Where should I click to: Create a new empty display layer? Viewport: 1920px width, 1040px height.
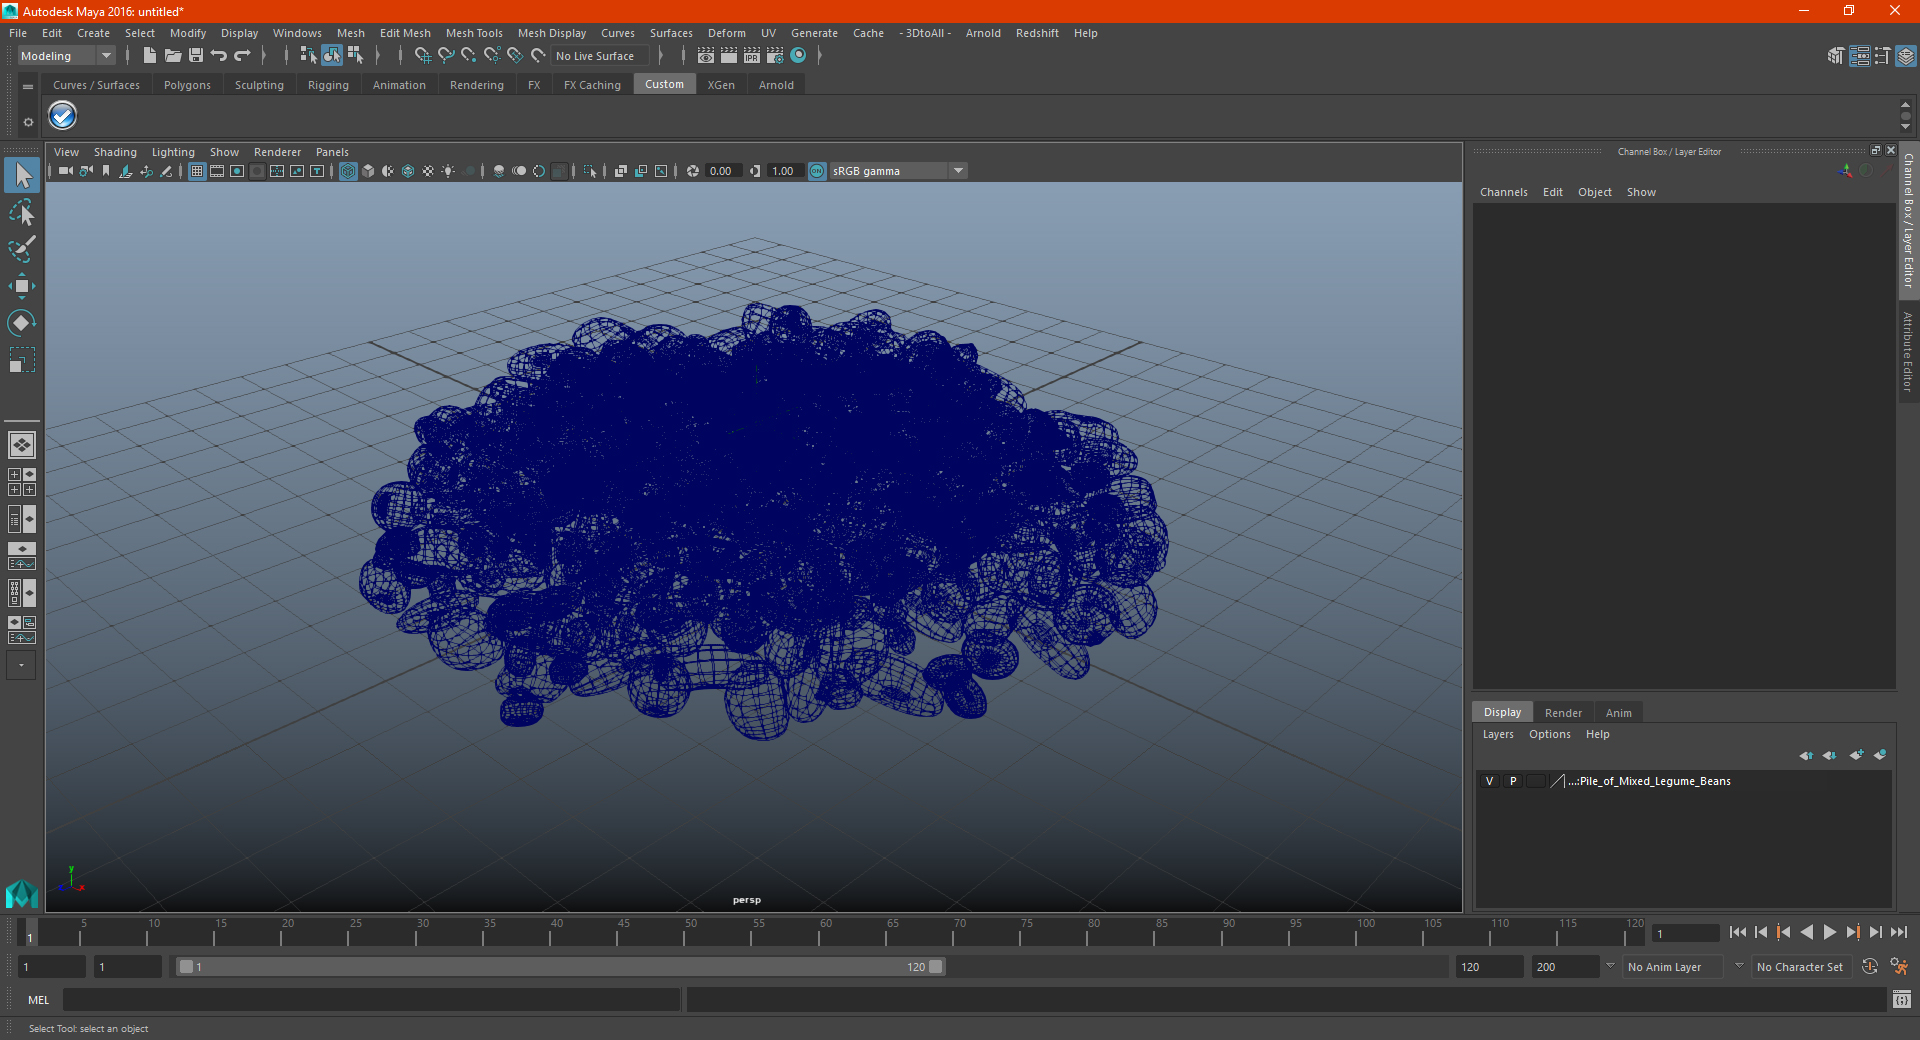(1856, 755)
